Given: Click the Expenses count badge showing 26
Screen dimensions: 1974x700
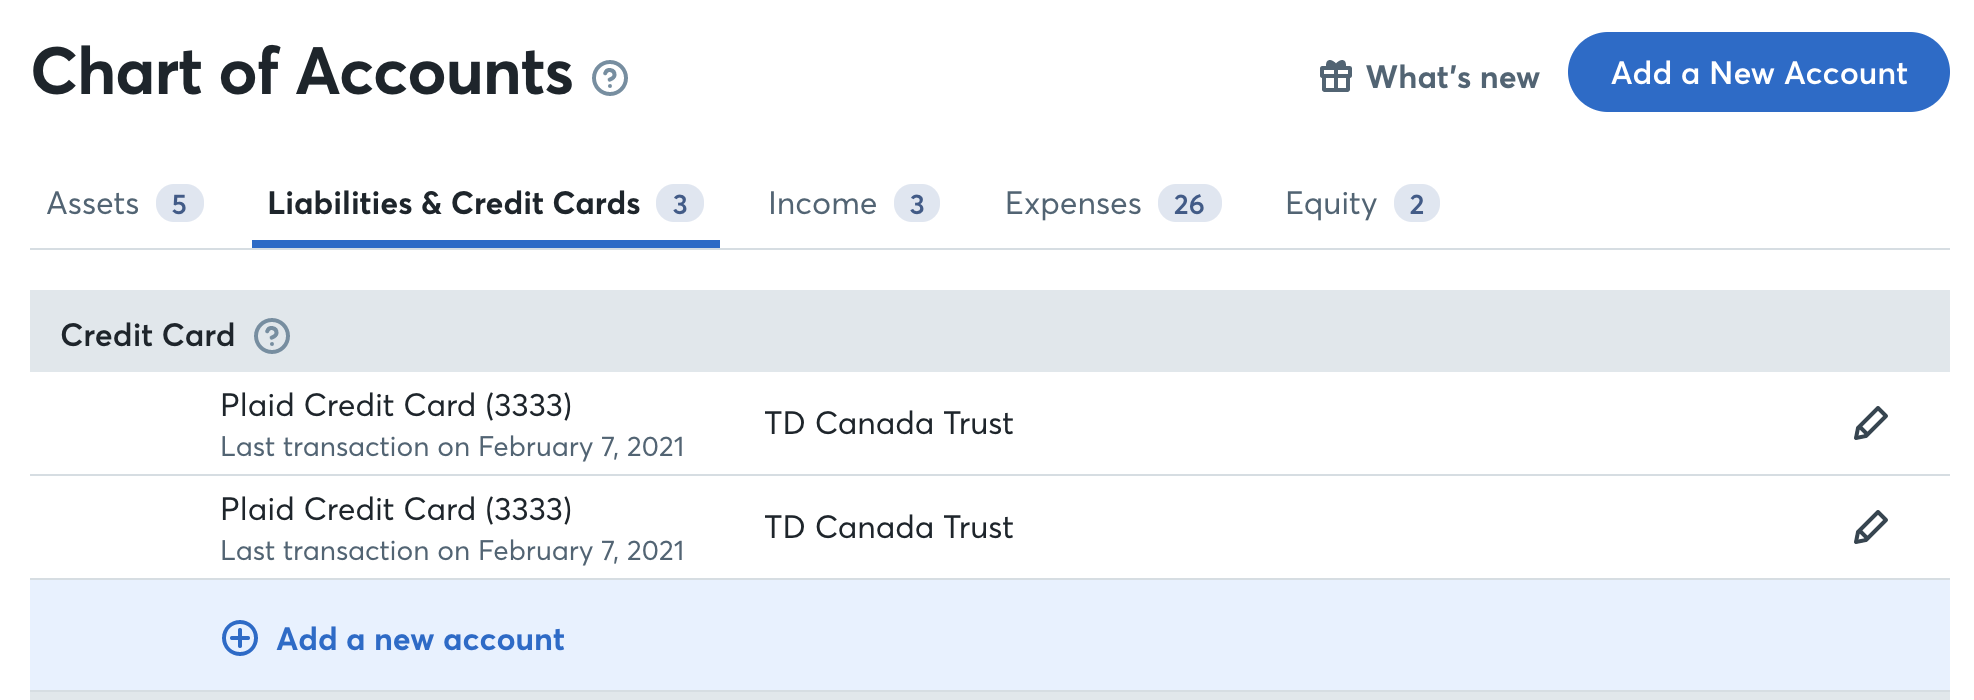Looking at the screenshot, I should pyautogui.click(x=1188, y=203).
